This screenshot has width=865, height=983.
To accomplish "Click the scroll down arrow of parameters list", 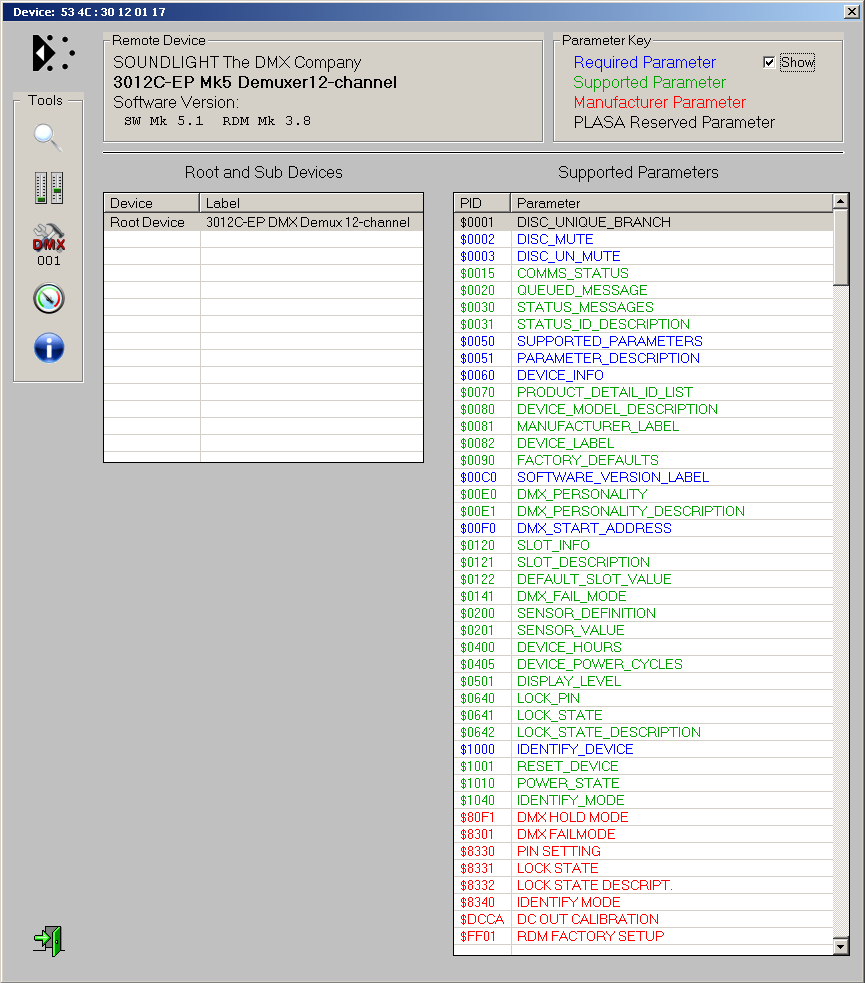I will point(840,946).
